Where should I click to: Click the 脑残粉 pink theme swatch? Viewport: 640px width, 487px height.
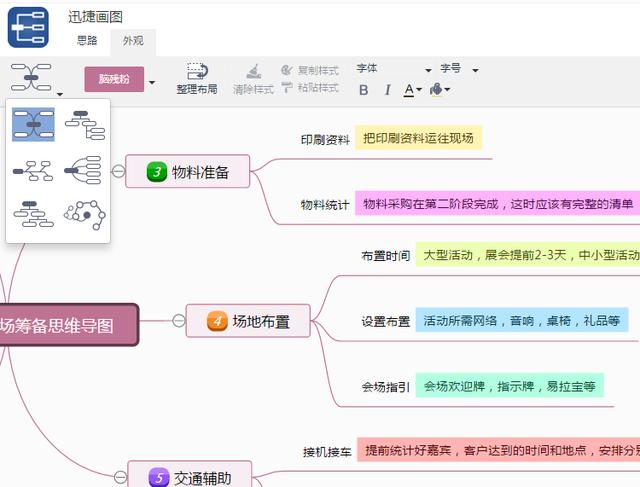(114, 80)
